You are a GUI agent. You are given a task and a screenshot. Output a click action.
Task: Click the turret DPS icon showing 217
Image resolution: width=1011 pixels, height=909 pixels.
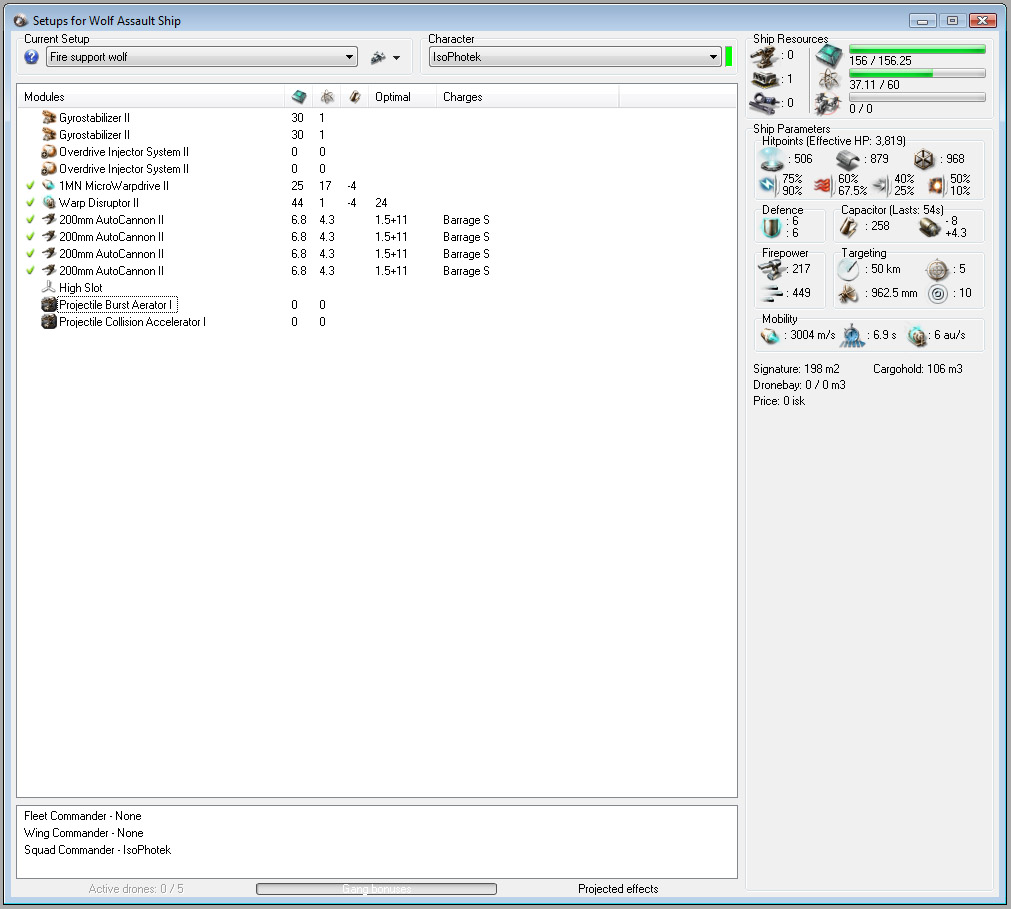pos(772,269)
